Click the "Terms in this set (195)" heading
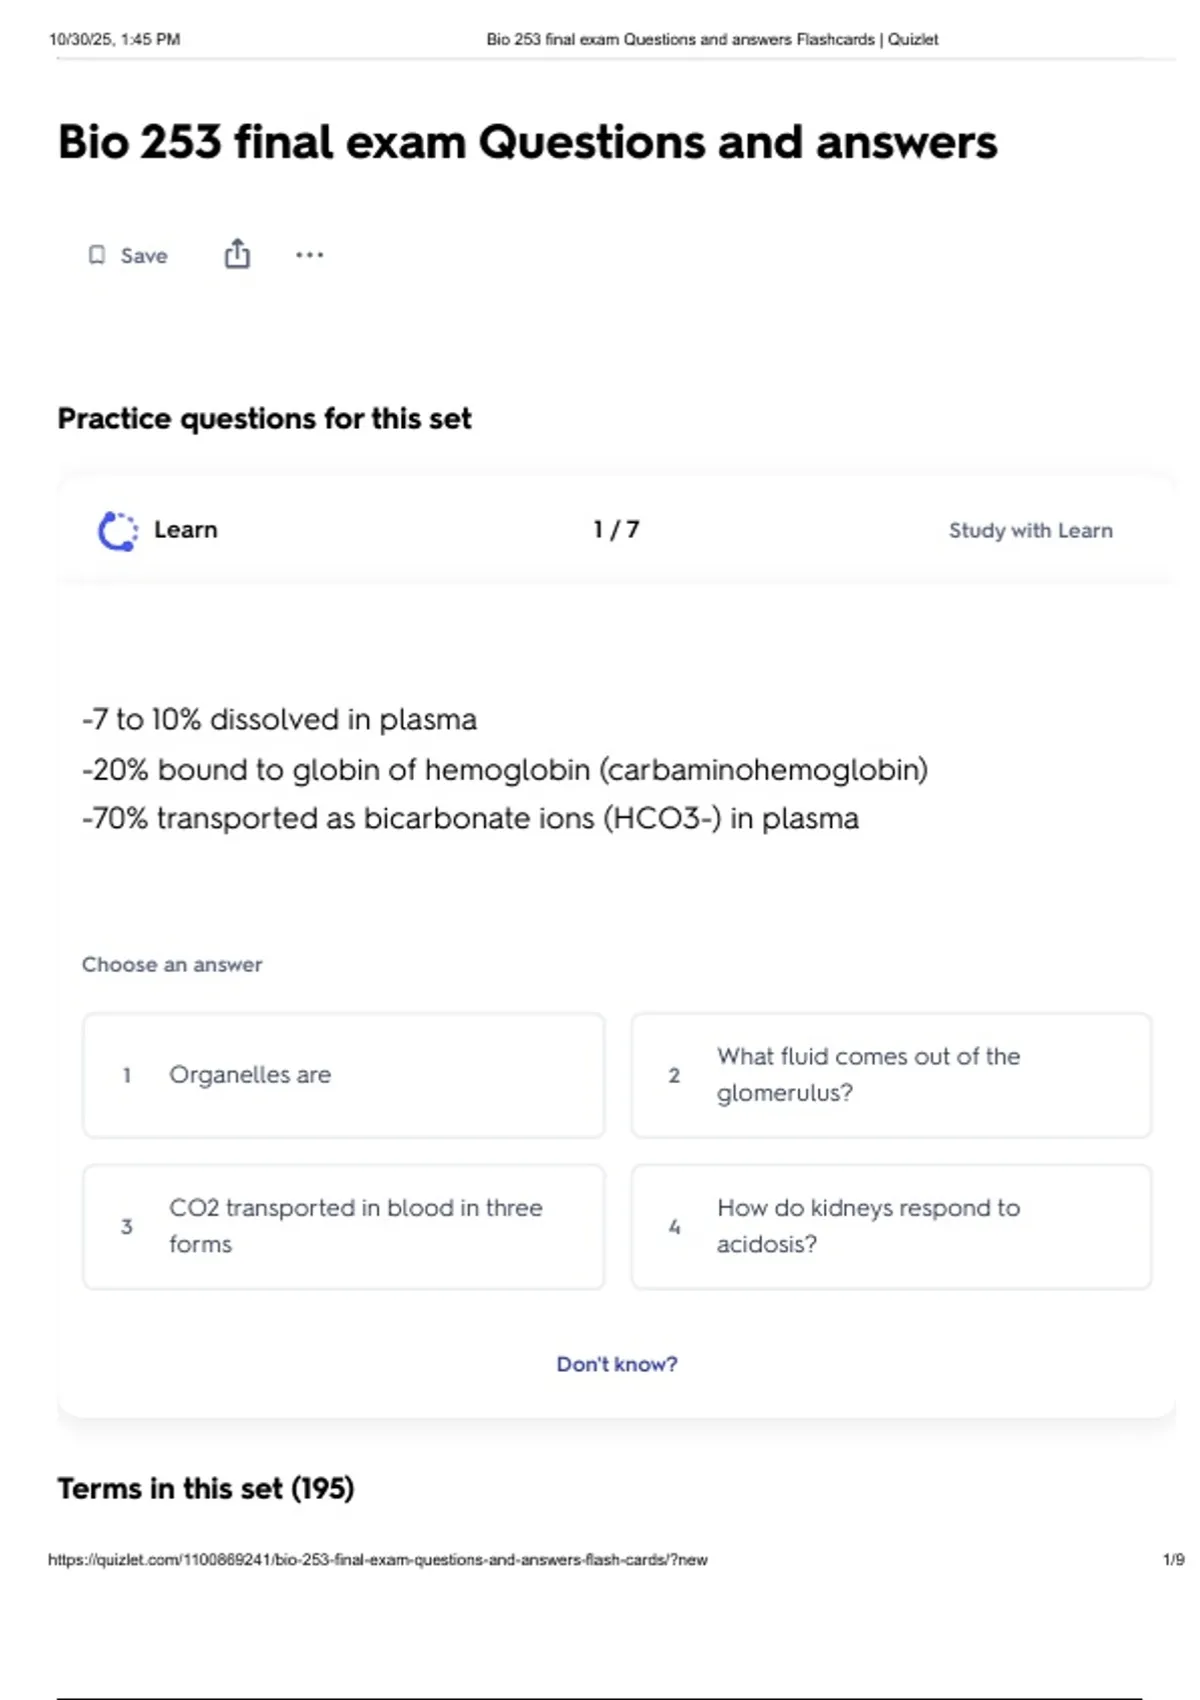Viewport: 1200px width, 1700px height. pyautogui.click(x=205, y=1489)
